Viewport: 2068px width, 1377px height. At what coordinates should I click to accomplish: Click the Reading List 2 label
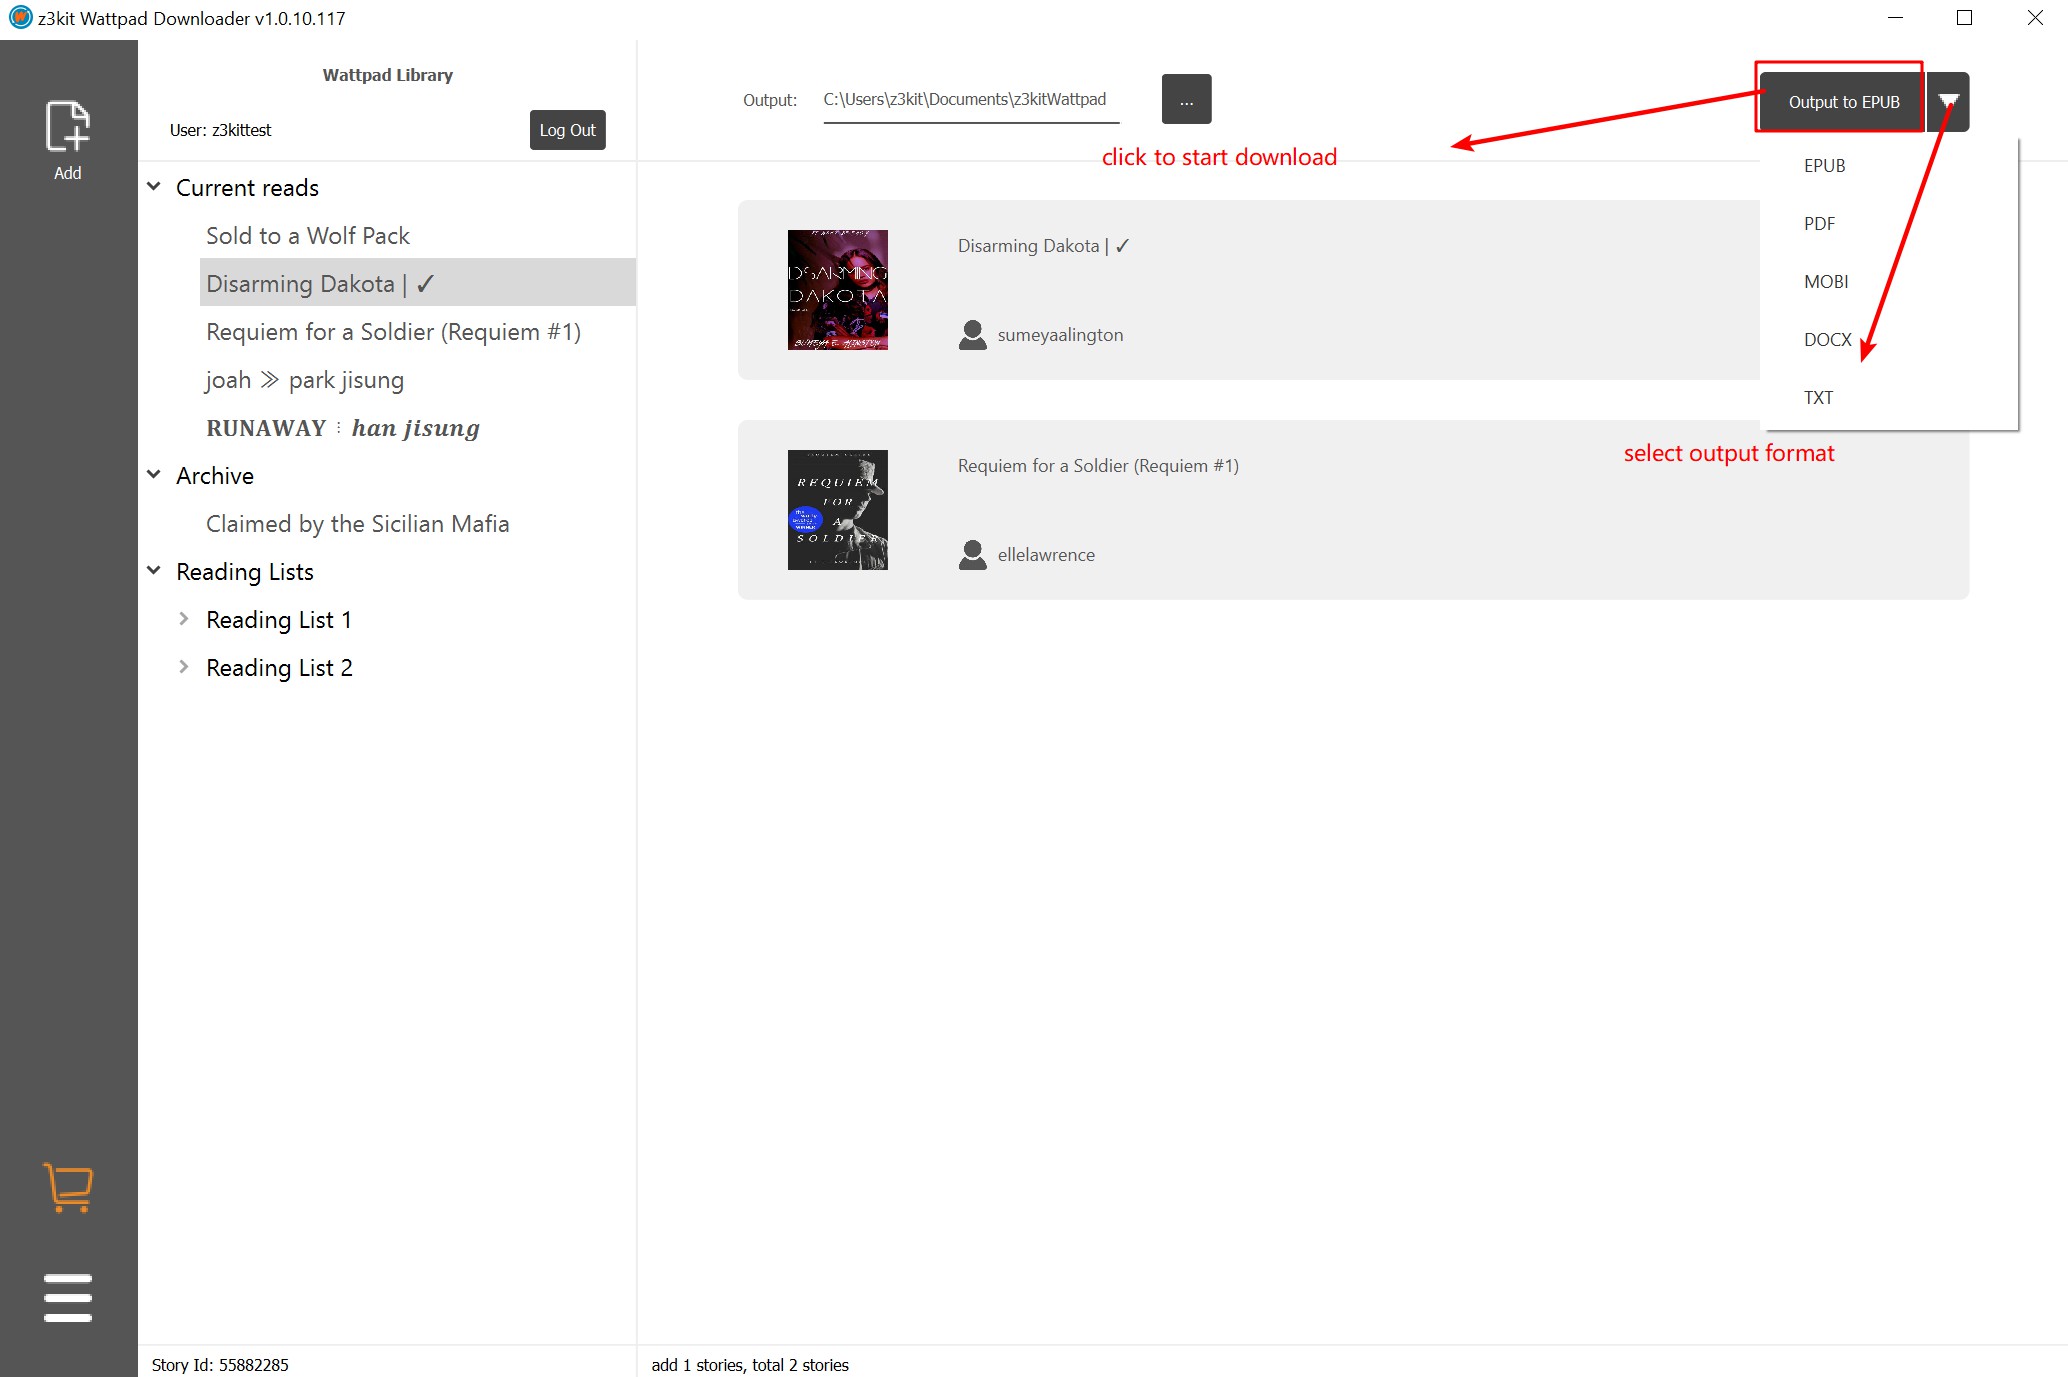tap(279, 668)
